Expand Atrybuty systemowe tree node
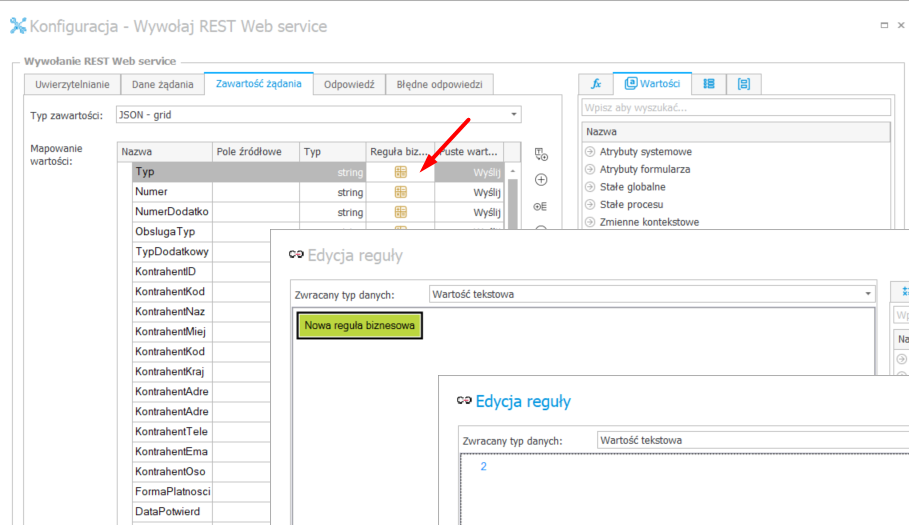The image size is (909, 525). coord(590,152)
